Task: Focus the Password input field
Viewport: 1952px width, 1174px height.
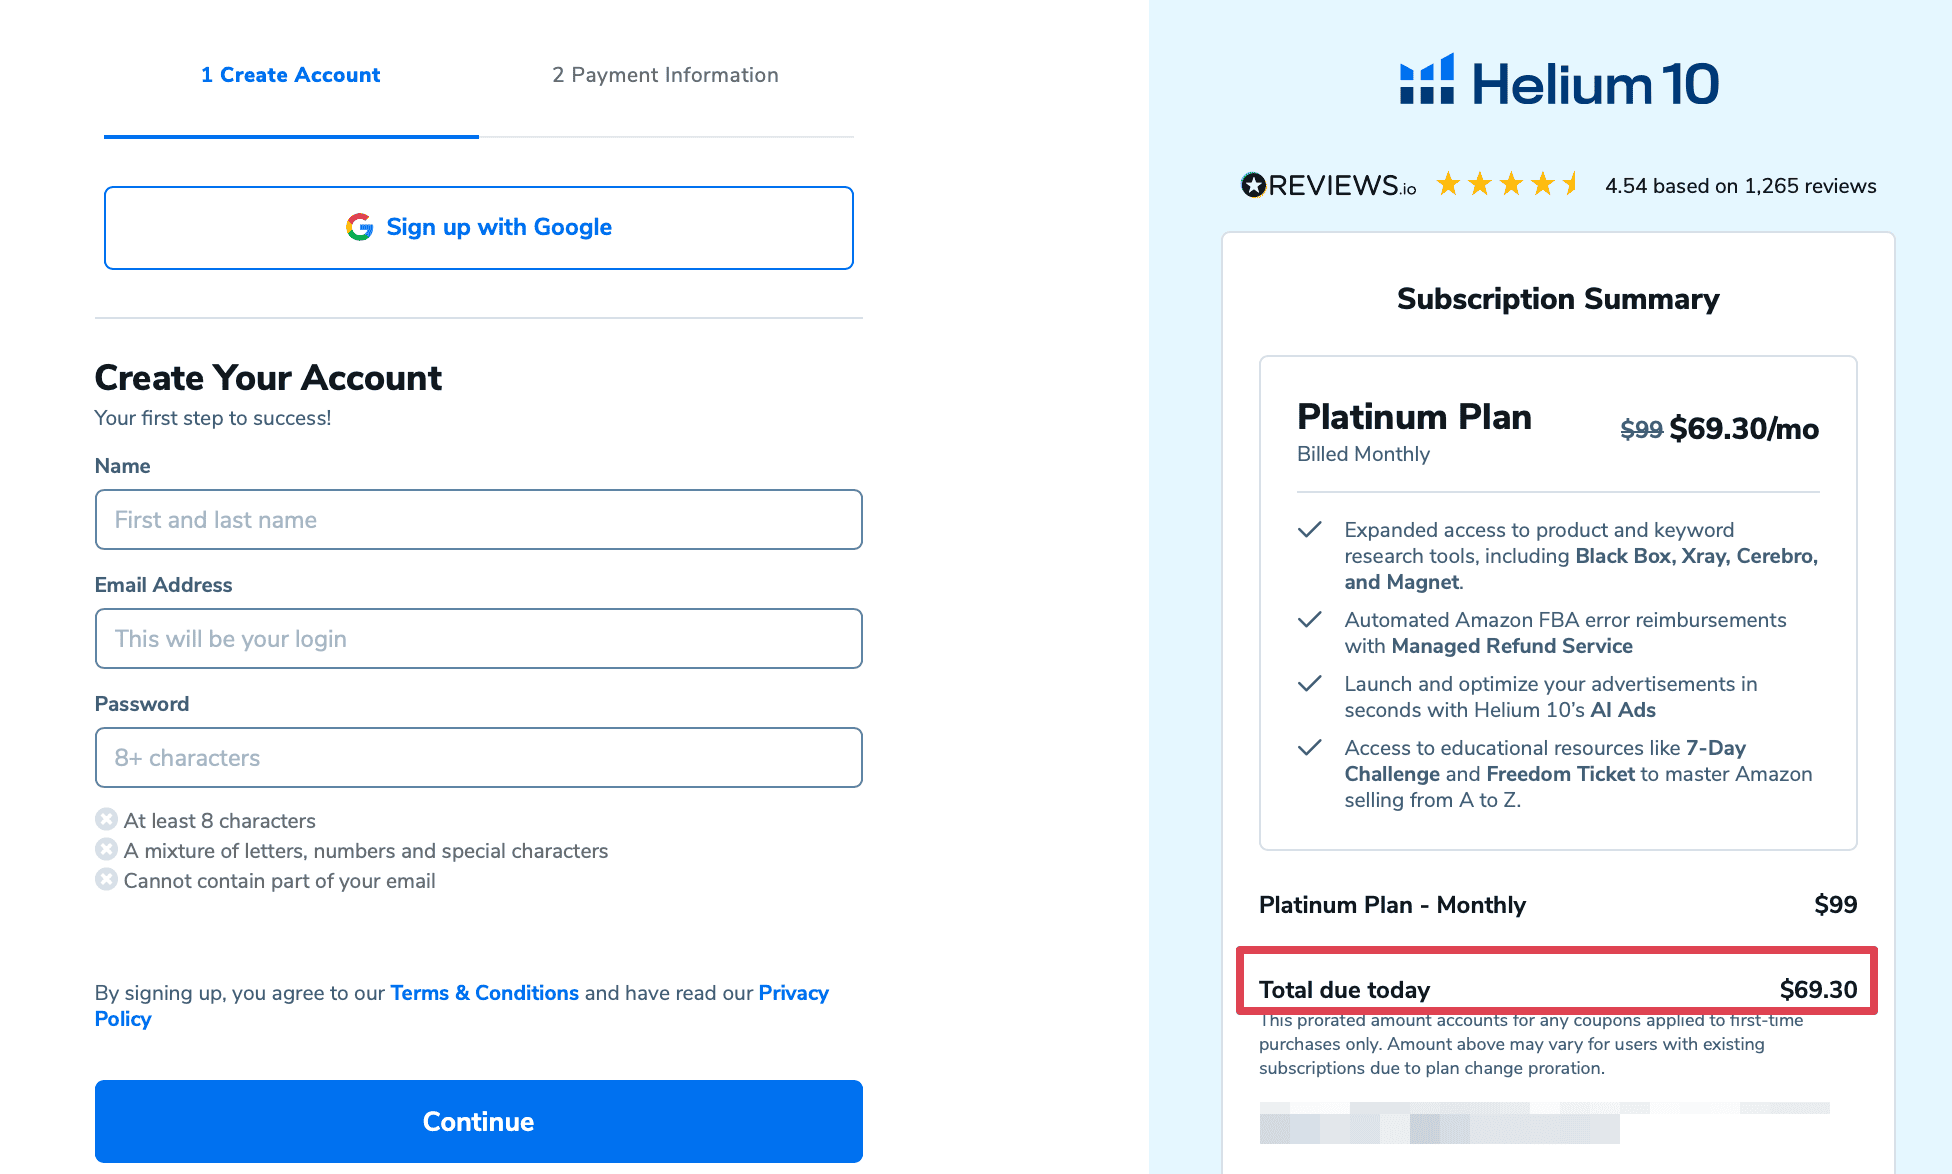Action: (x=478, y=758)
